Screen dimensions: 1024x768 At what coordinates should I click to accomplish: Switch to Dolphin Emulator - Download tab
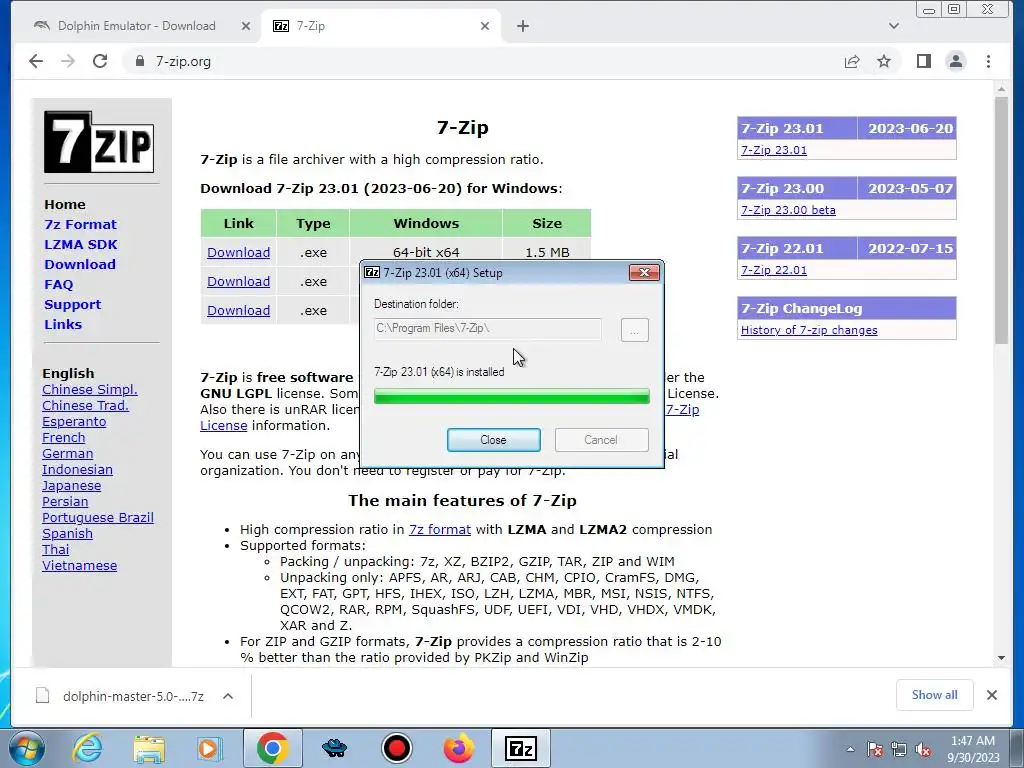click(136, 26)
